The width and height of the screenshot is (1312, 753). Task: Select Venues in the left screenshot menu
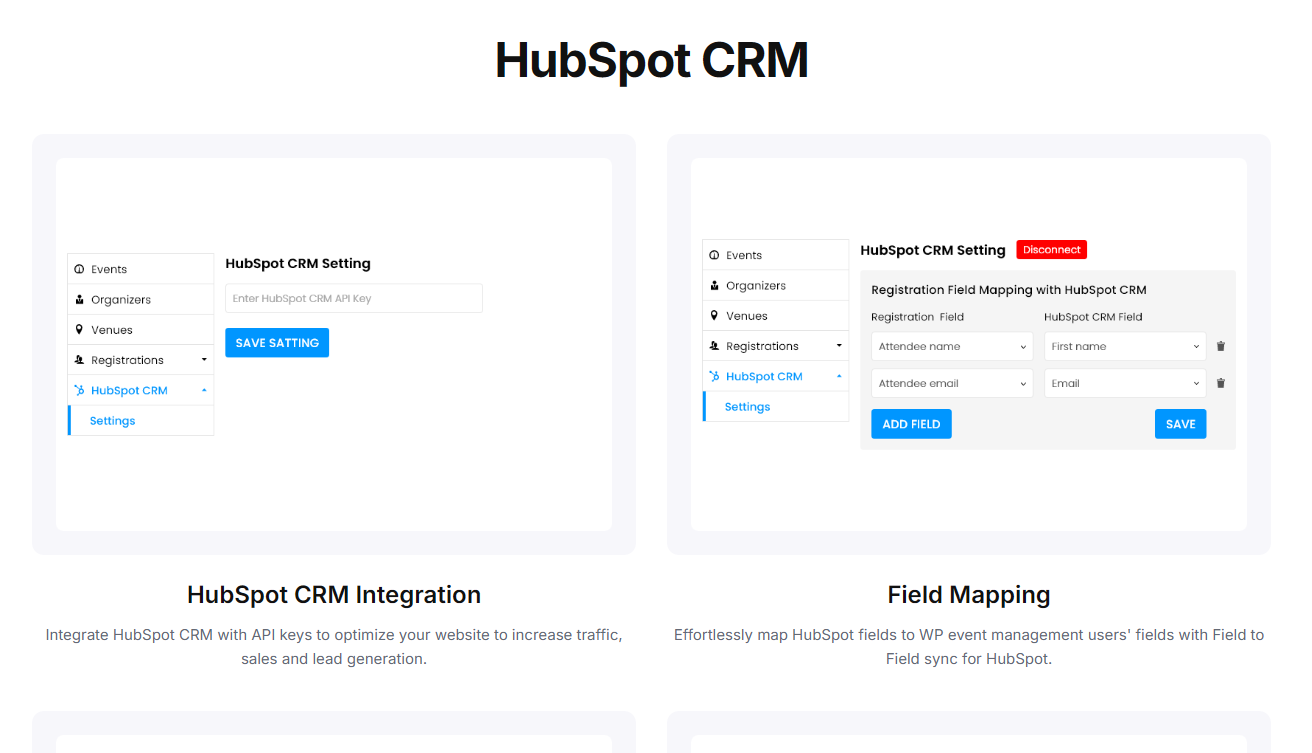click(141, 329)
